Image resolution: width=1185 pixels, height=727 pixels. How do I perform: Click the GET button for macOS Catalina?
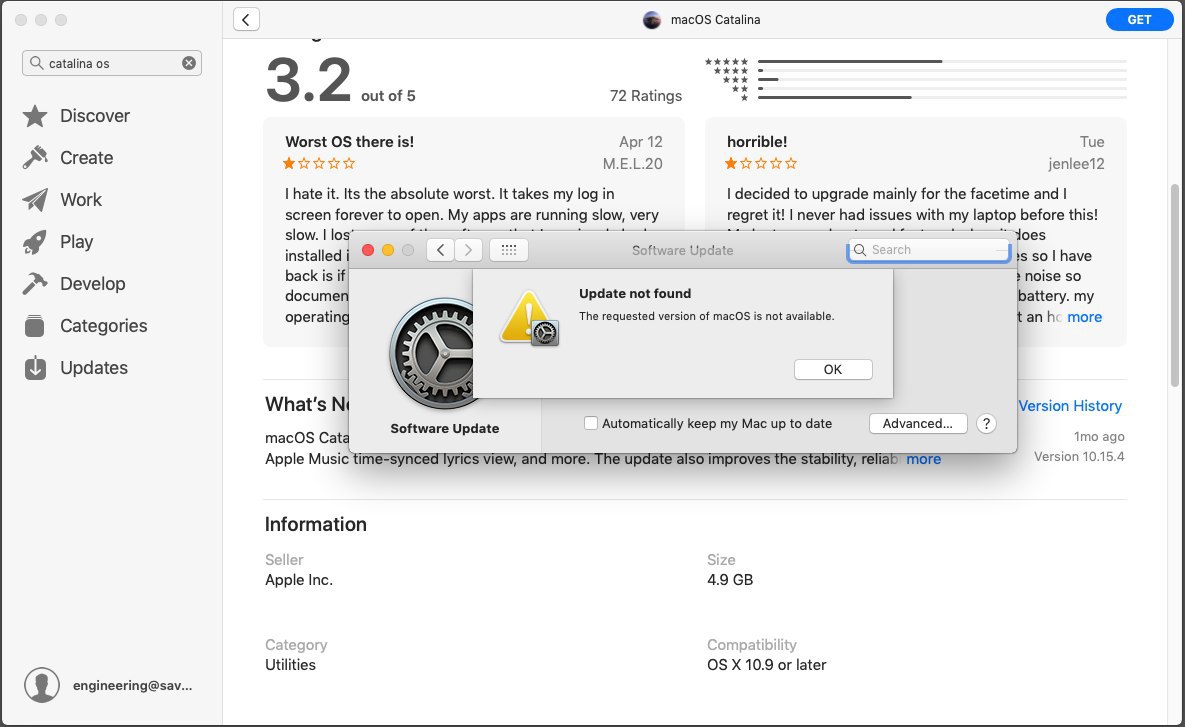click(x=1139, y=20)
